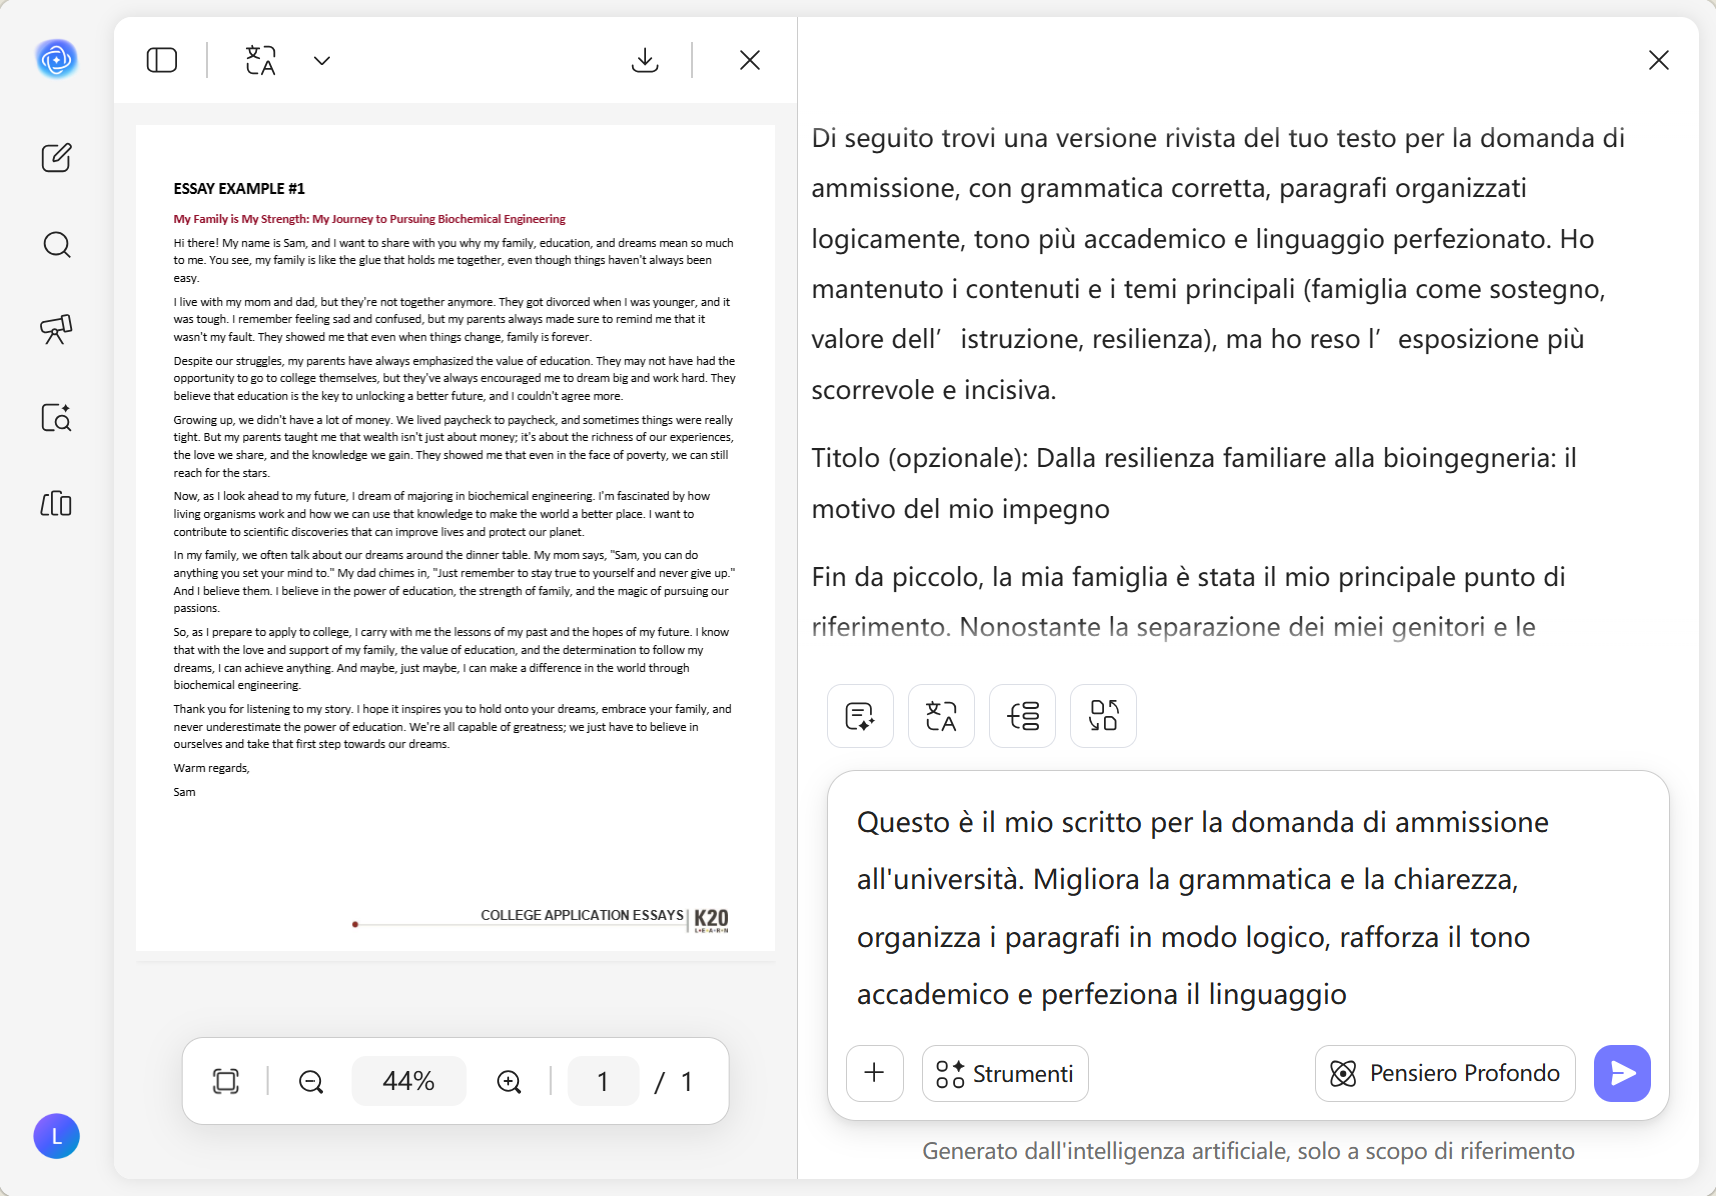Screen dimensions: 1716x1196
Task: Click the 'Warm regards,' line in essay
Action: pyautogui.click(x=211, y=768)
